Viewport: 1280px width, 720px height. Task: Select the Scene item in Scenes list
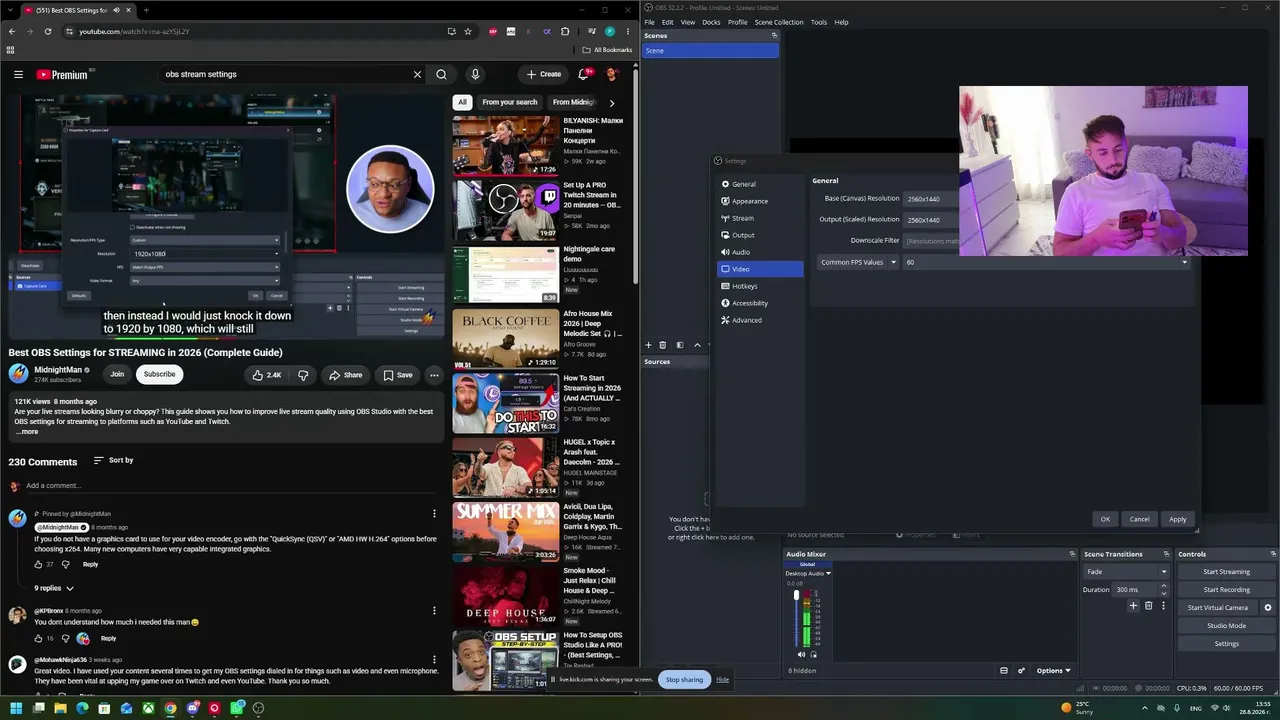(x=710, y=51)
